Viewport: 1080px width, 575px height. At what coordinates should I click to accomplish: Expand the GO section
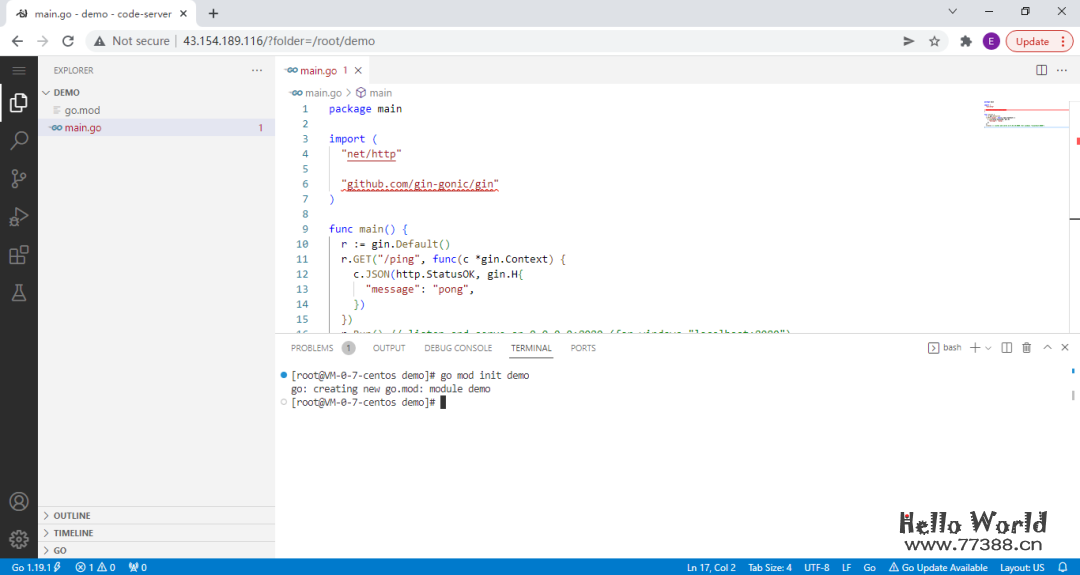click(x=157, y=551)
